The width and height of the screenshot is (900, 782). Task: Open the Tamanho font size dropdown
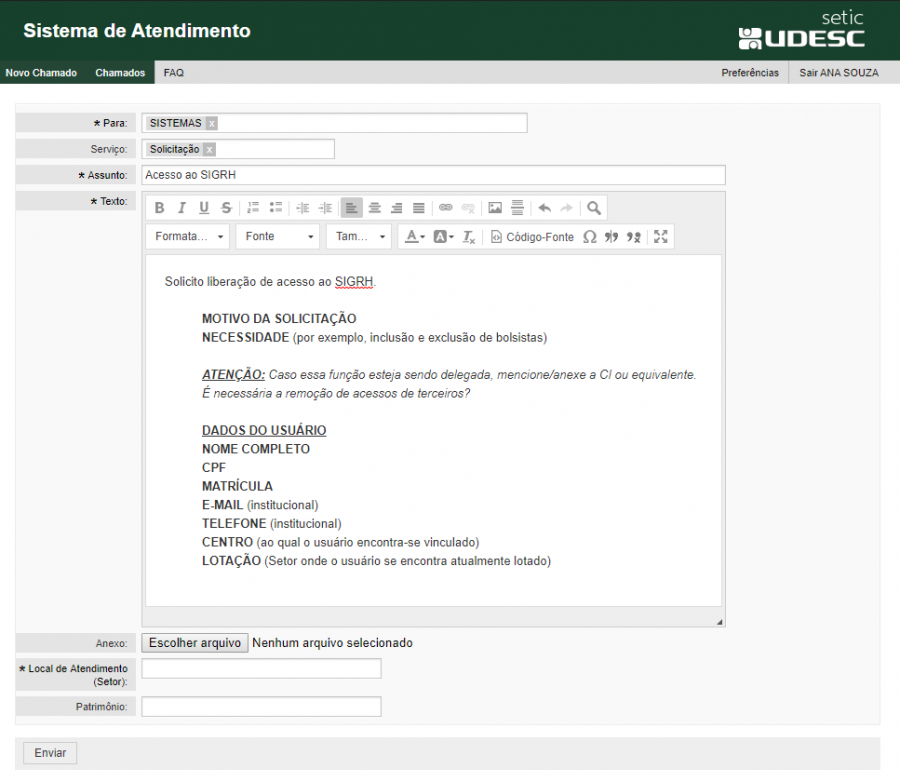[x=359, y=237]
